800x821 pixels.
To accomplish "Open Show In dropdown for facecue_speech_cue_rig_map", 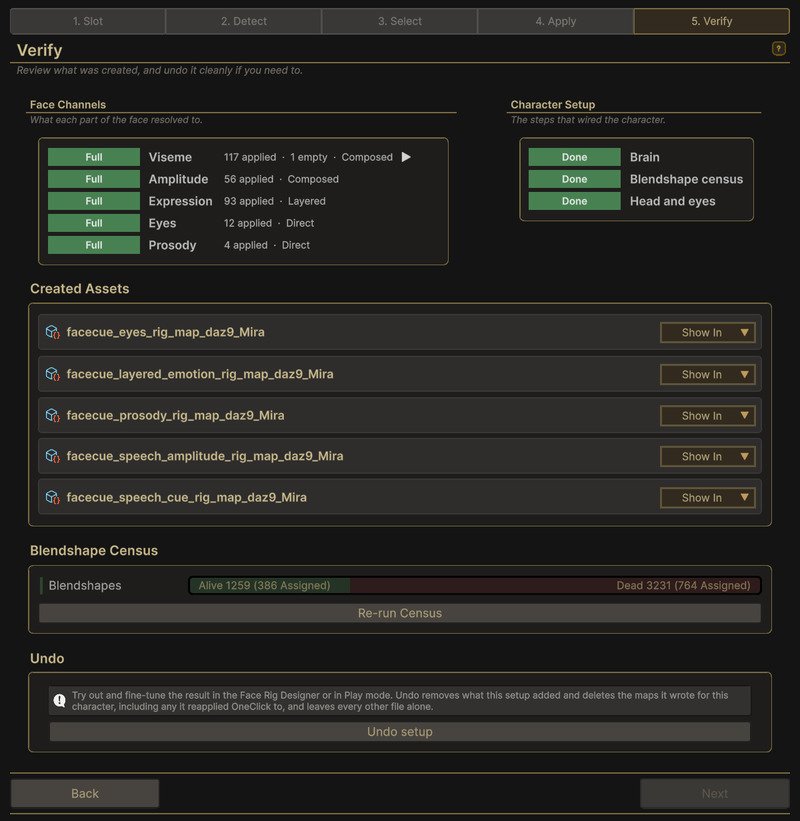I will 707,498.
